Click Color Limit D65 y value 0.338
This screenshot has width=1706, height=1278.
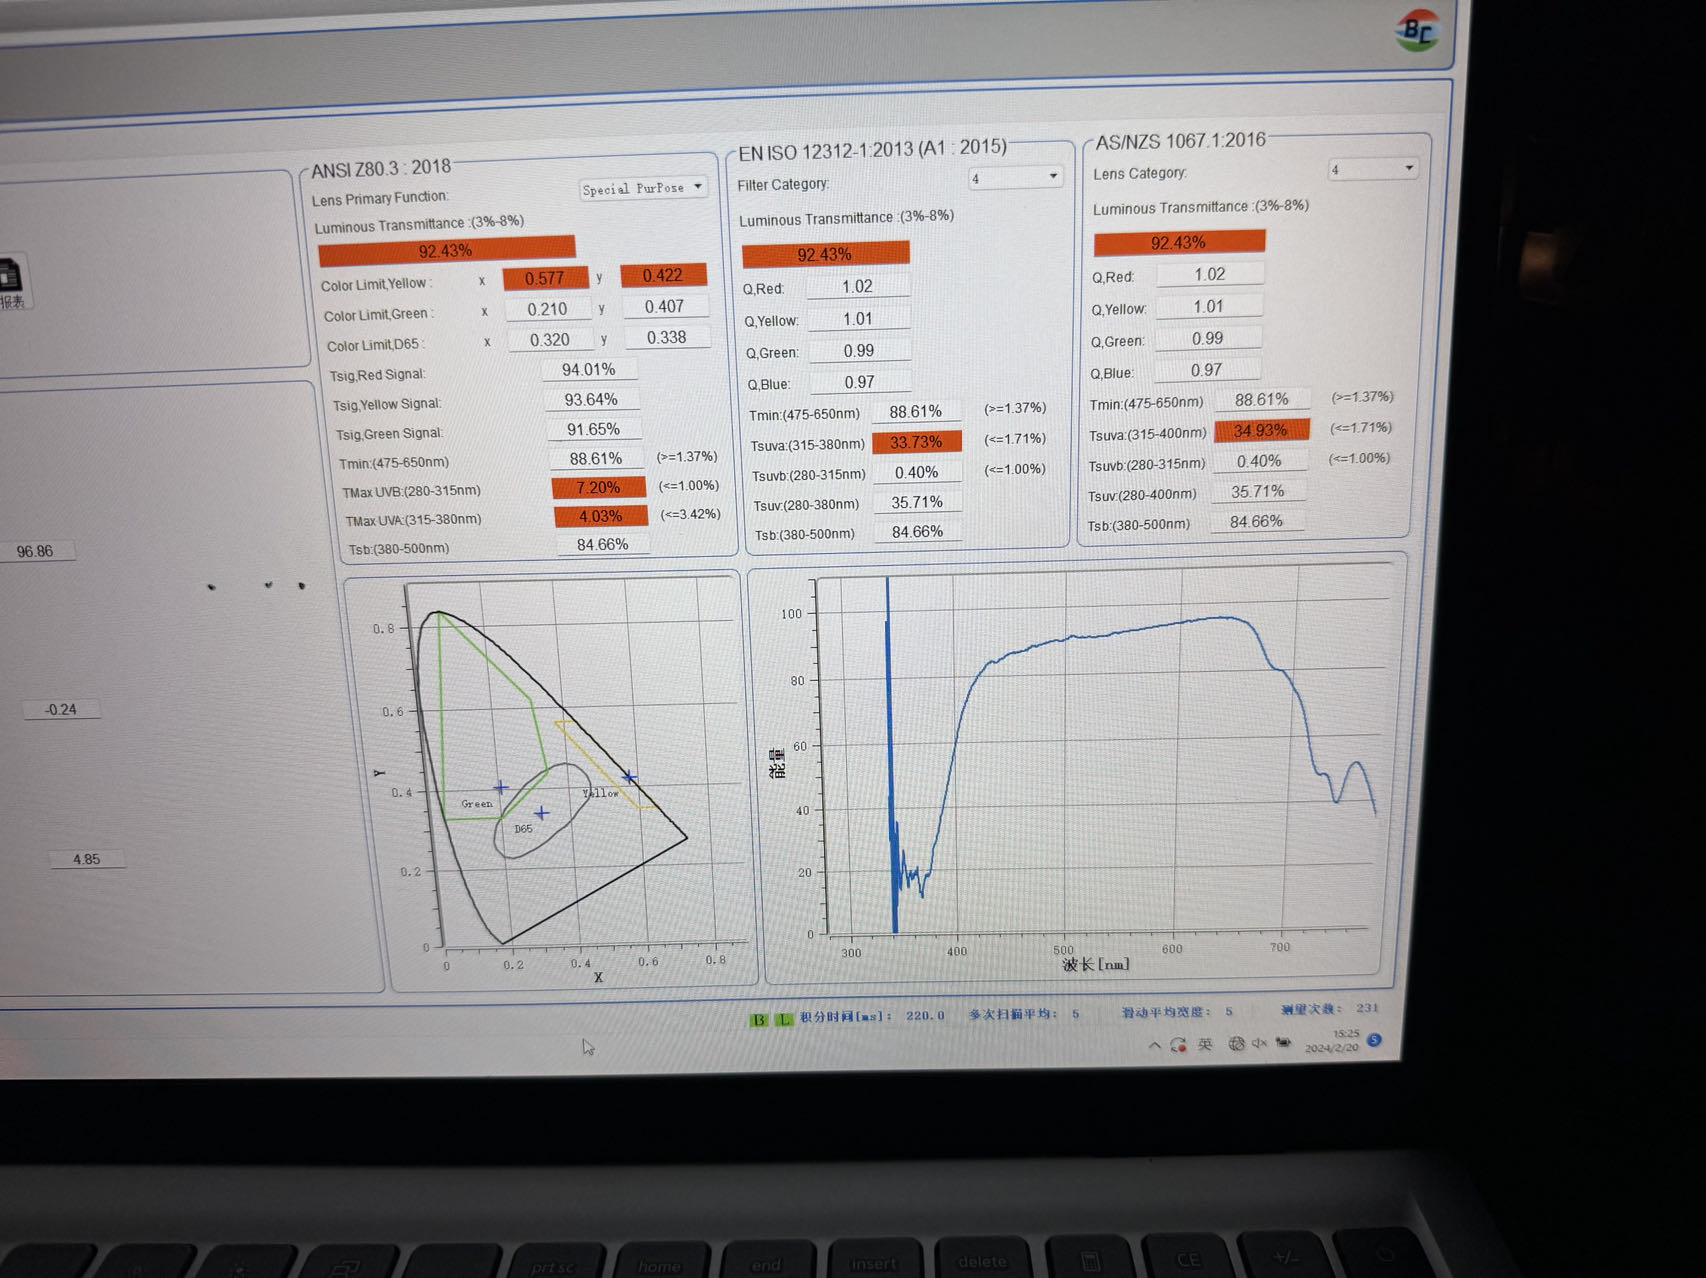667,337
